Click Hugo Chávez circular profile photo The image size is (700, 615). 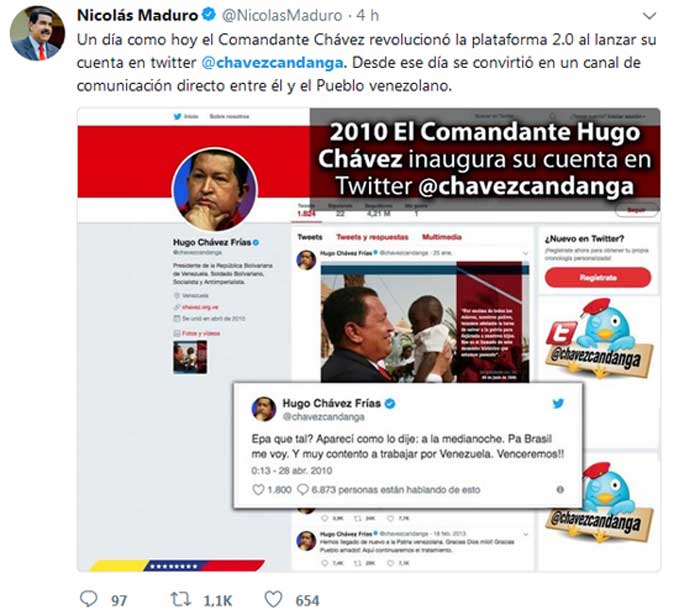coord(215,190)
